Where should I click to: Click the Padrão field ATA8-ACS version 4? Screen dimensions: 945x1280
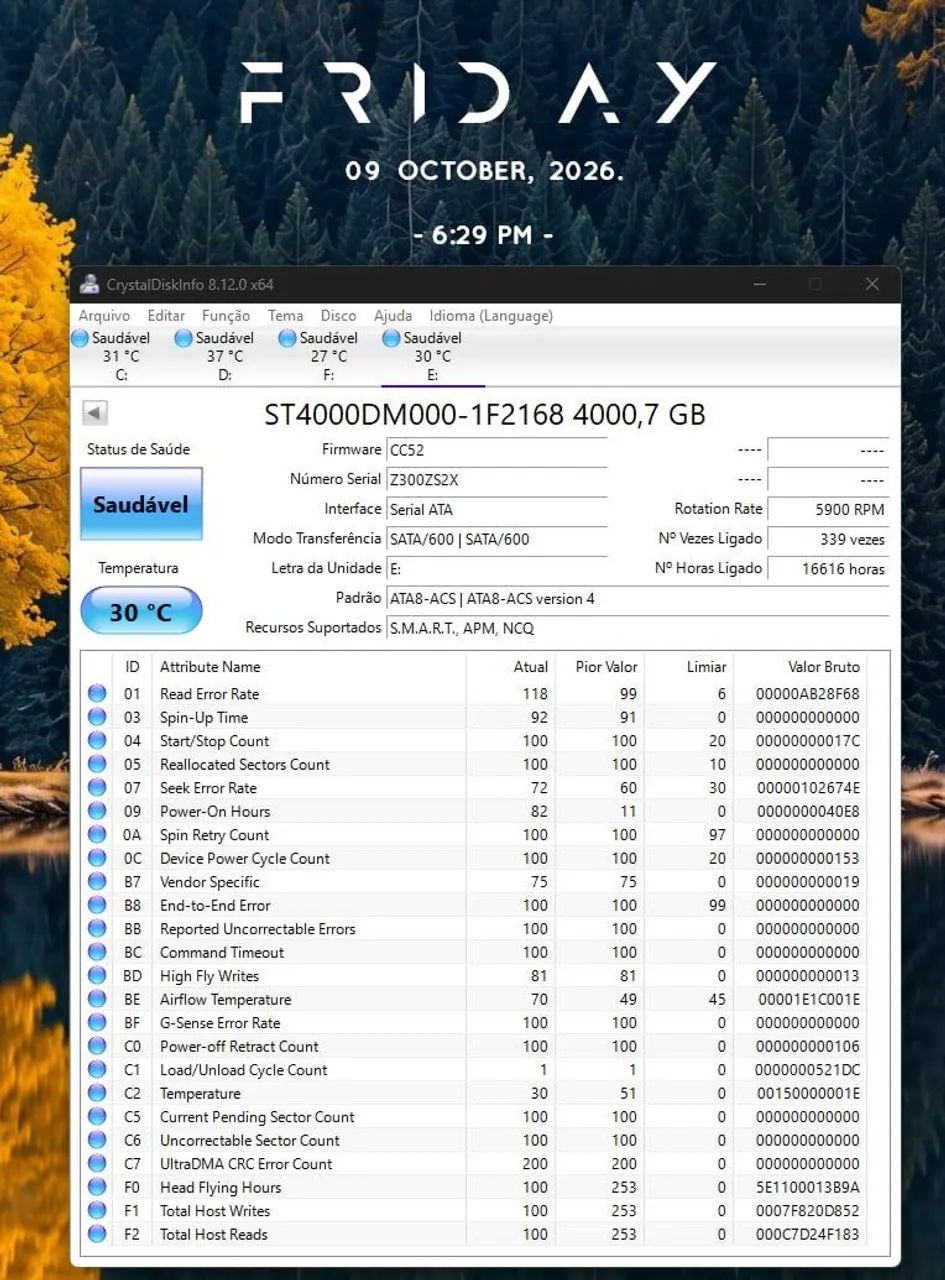(638, 598)
